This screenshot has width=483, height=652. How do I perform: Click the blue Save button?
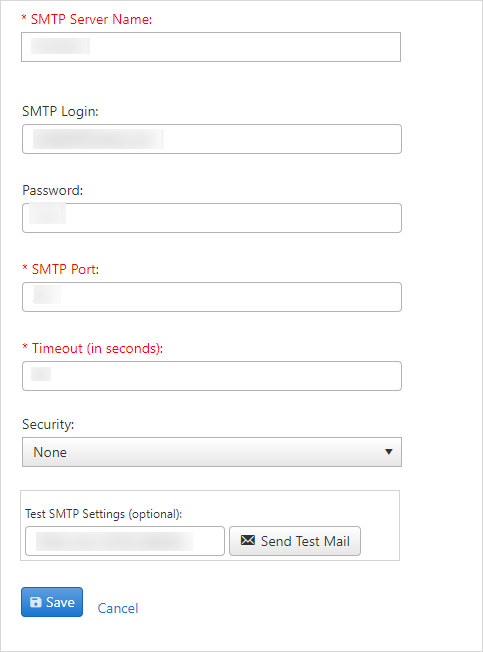[x=52, y=602]
